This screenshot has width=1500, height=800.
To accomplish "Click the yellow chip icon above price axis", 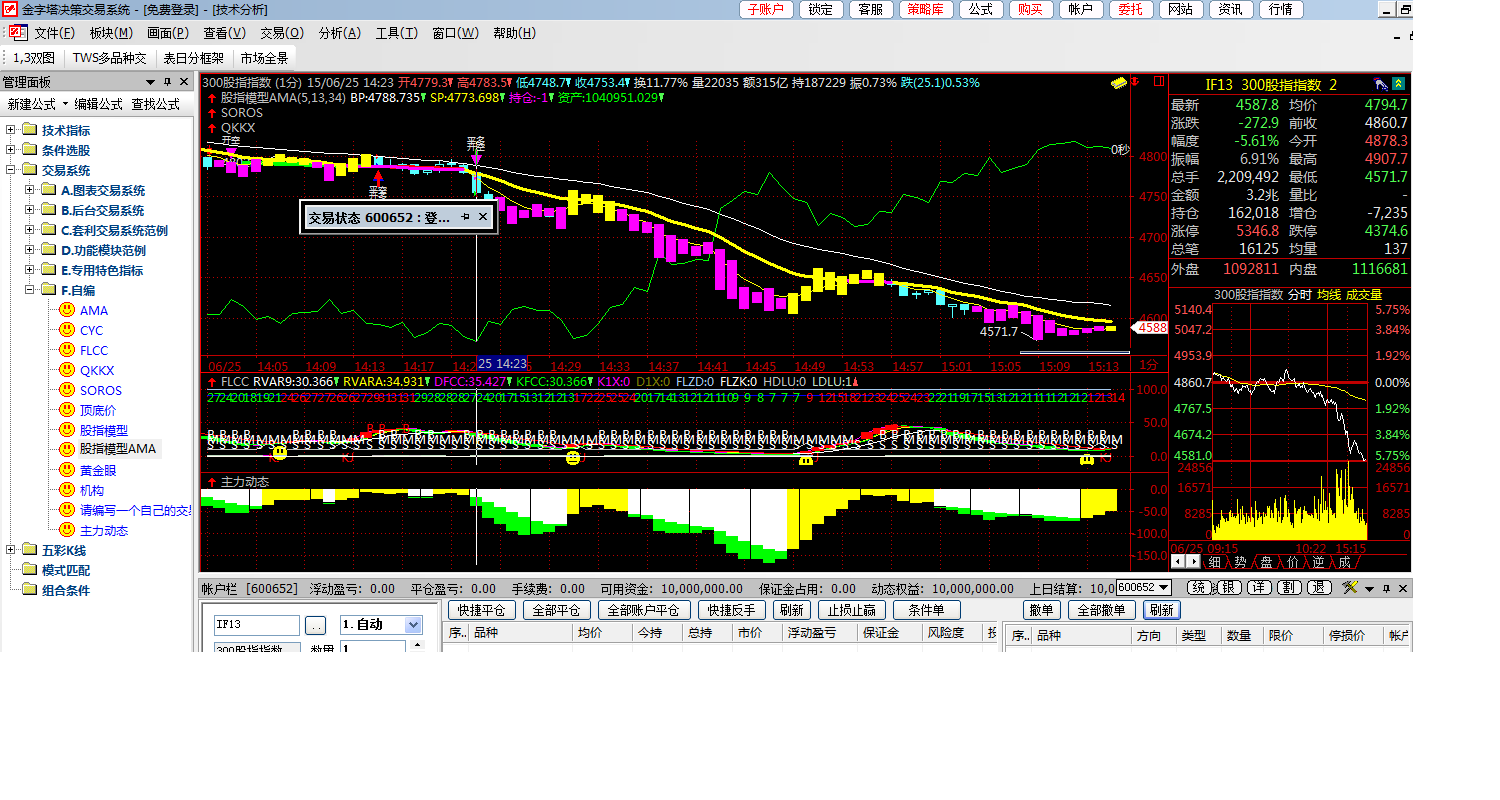I will [1119, 82].
